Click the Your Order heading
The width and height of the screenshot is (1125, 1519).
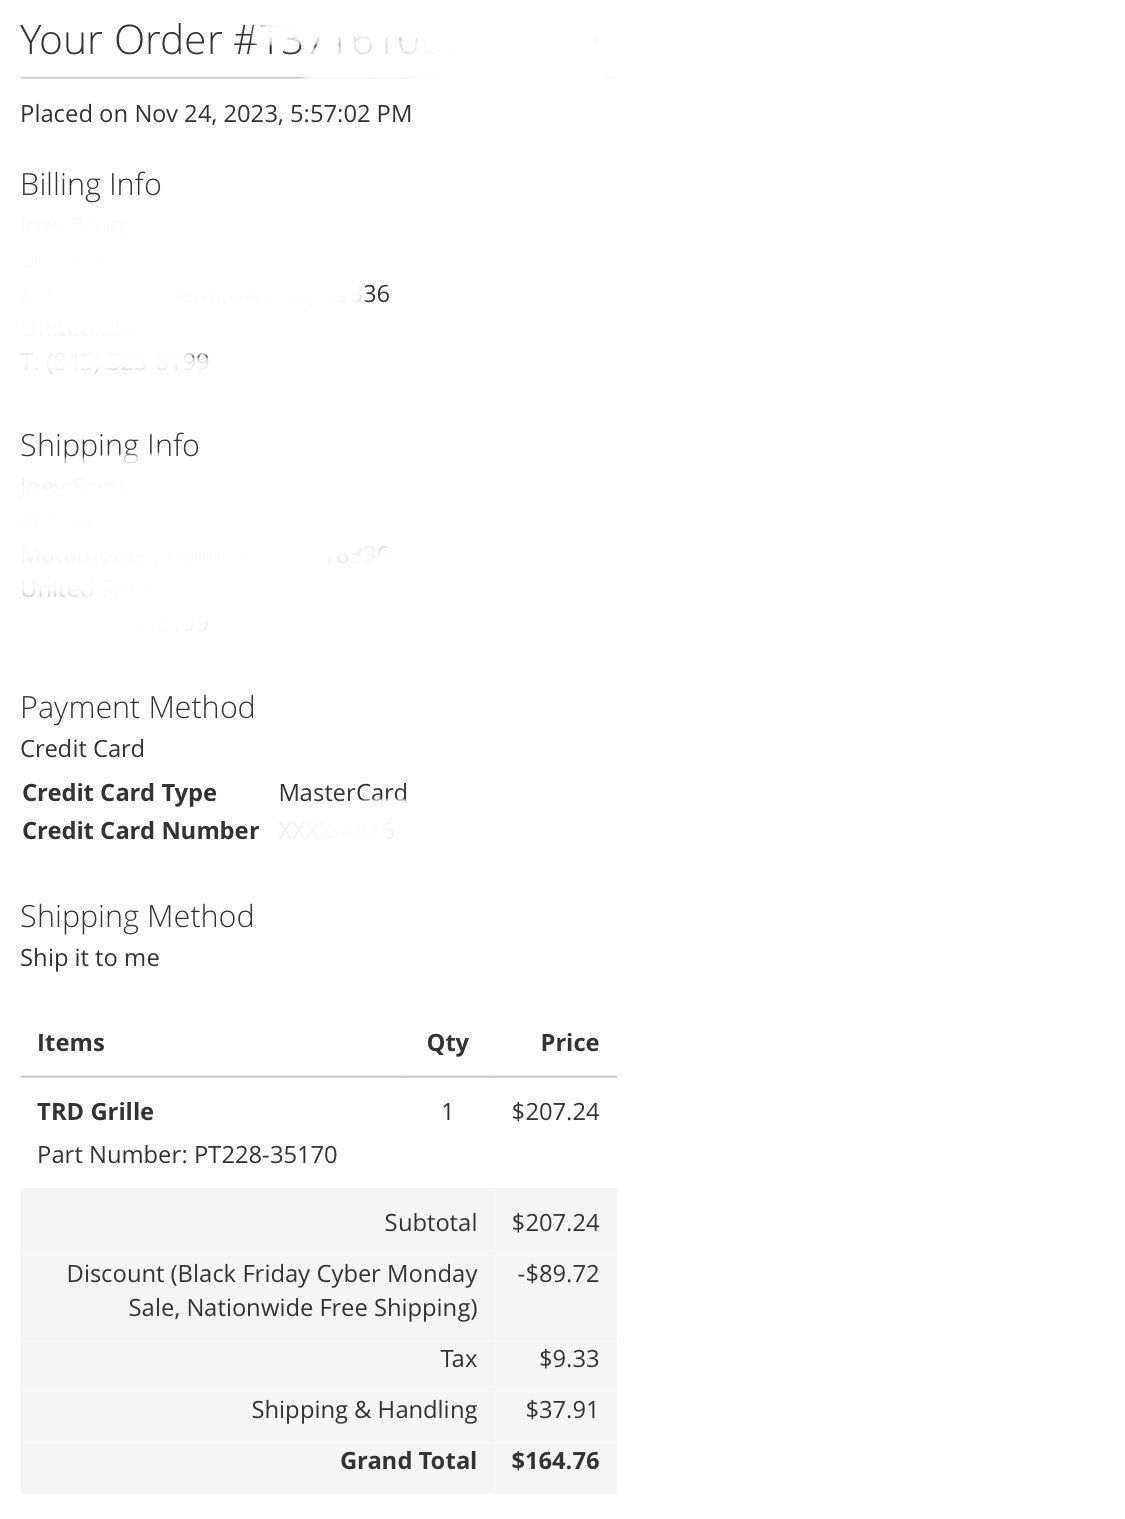[x=228, y=40]
